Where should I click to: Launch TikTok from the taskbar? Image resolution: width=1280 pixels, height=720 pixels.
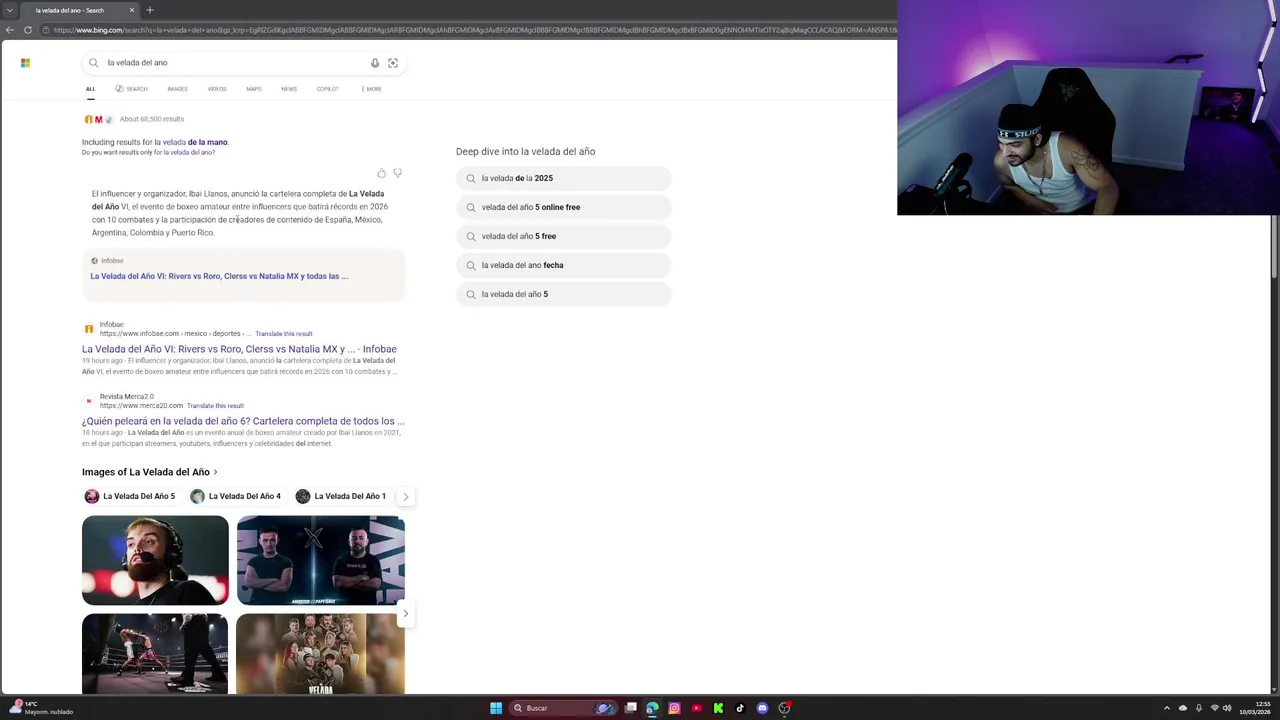point(740,708)
